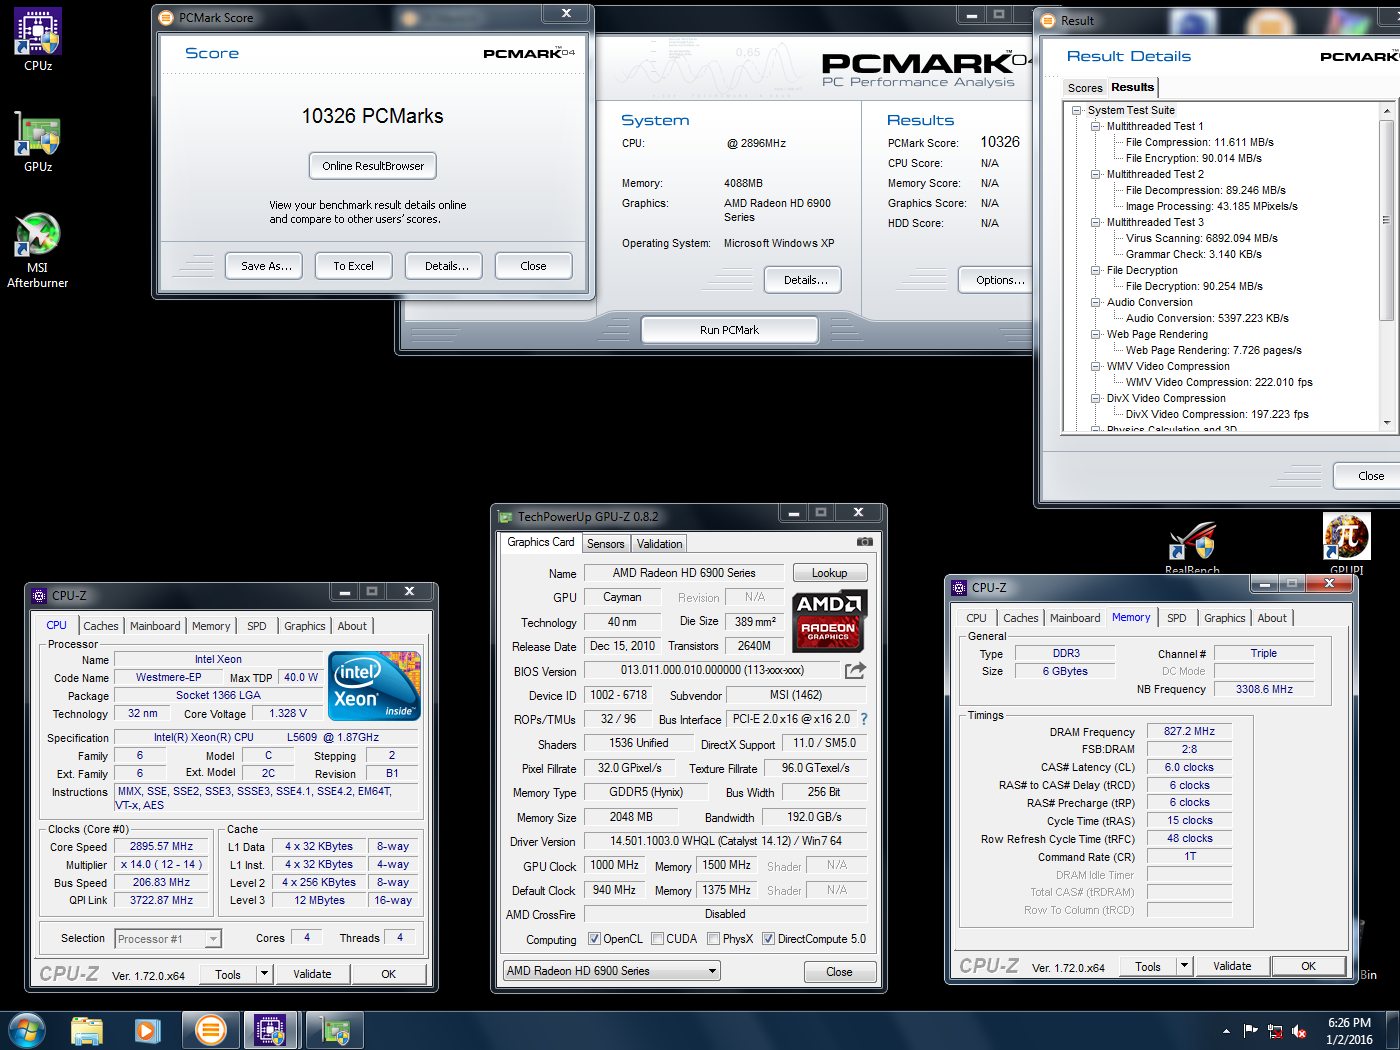
Task: Click the bus interface question mark in GPU-Z
Action: tap(864, 719)
